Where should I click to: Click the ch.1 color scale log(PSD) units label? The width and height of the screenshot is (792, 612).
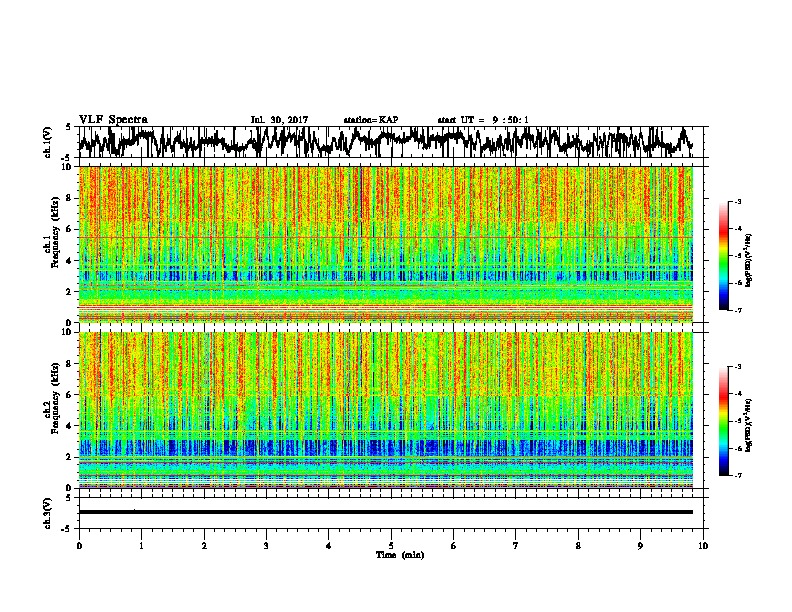pos(749,260)
